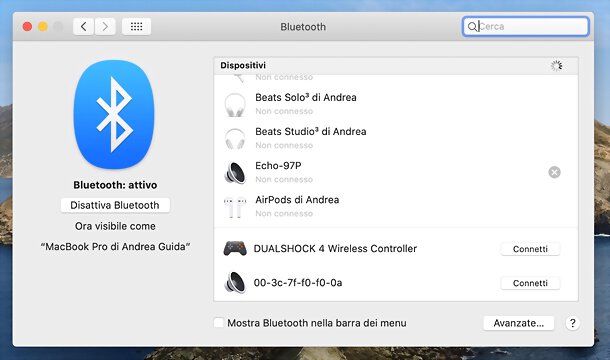This screenshot has height=360, width=610.
Task: Select the Beats Studio³ di Andrea row
Action: [x=396, y=139]
